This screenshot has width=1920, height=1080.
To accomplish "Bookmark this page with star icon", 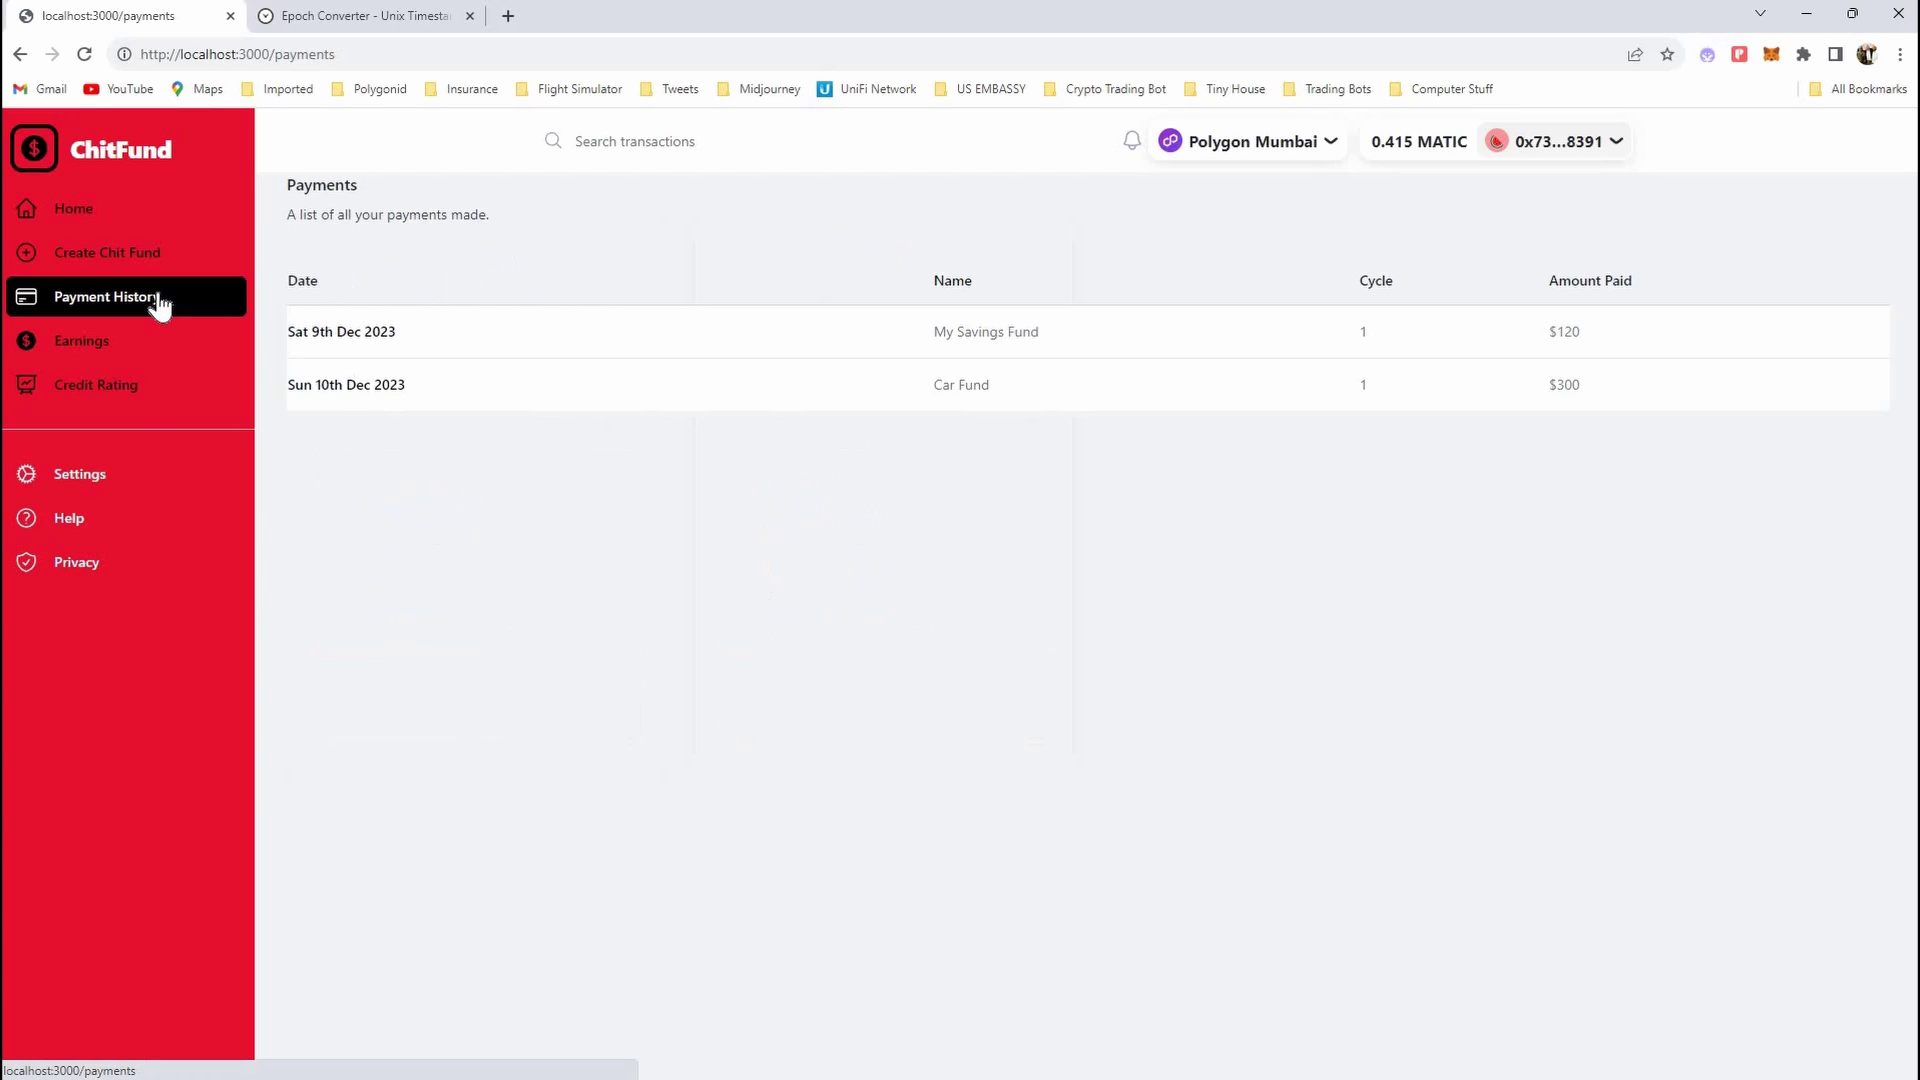I will coord(1667,55).
